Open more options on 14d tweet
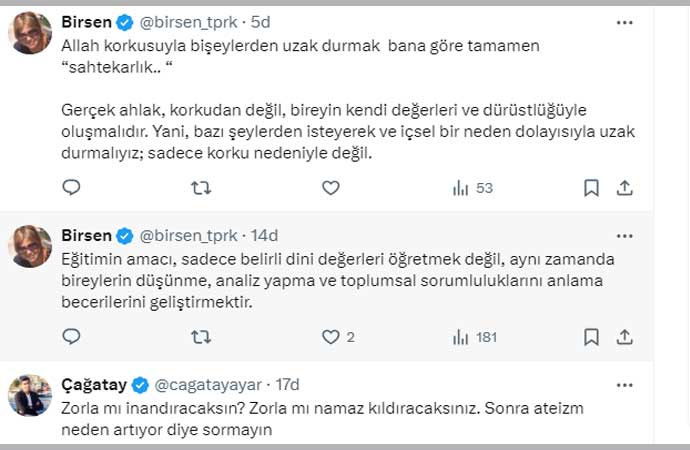 (x=624, y=236)
